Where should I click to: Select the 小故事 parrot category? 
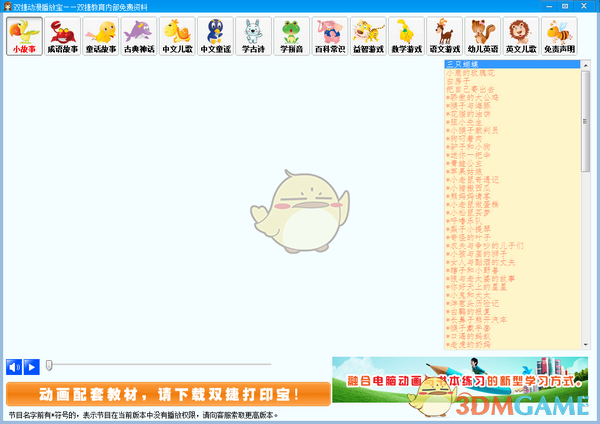(x=24, y=36)
